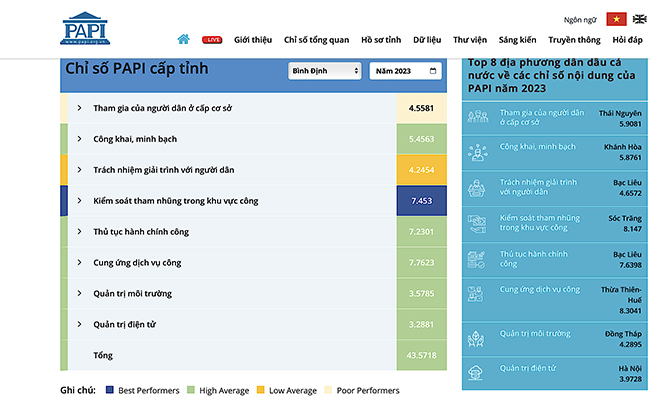Viewport: 650px width, 409px height.
Task: Expand Thủ tục hành chính công row
Action: 79,232
